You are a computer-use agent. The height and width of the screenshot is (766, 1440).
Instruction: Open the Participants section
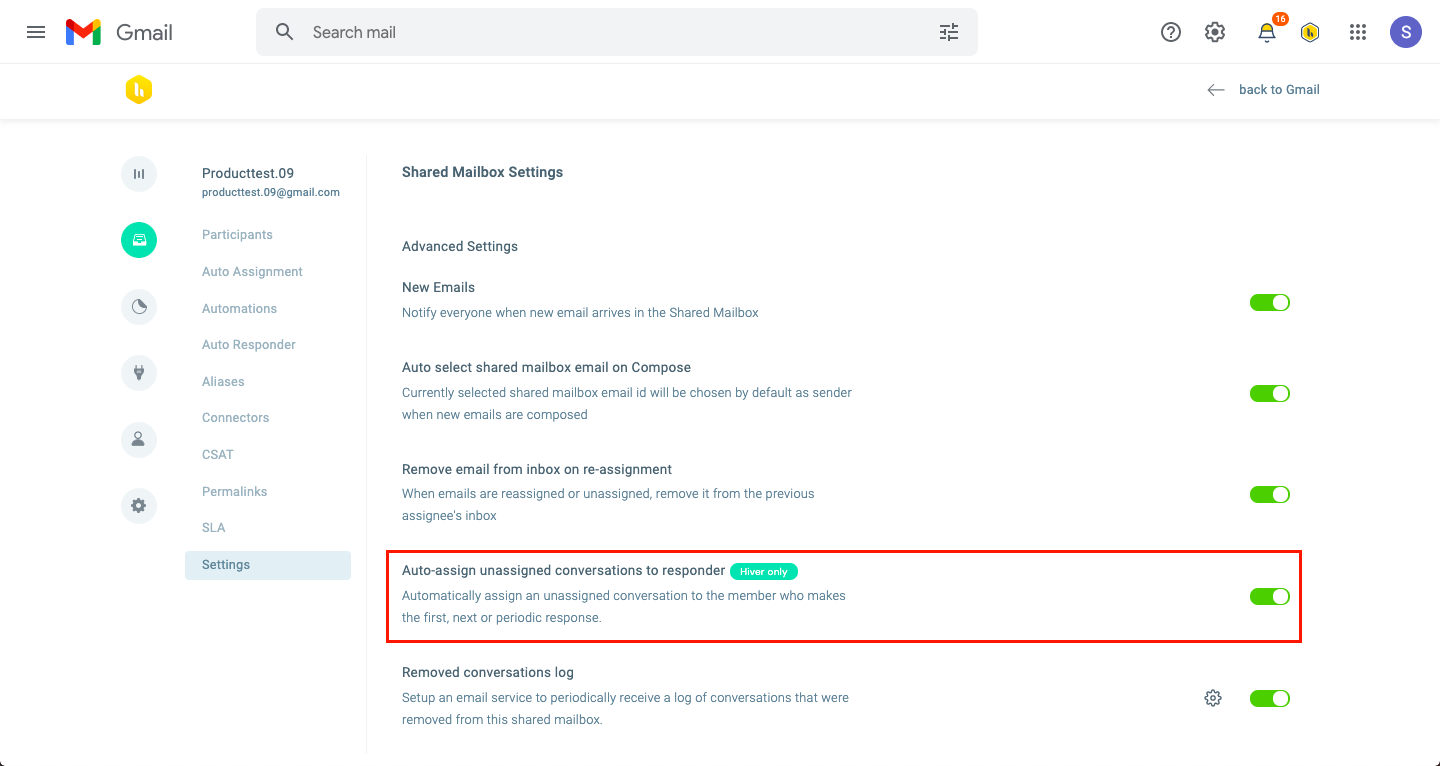coord(237,235)
